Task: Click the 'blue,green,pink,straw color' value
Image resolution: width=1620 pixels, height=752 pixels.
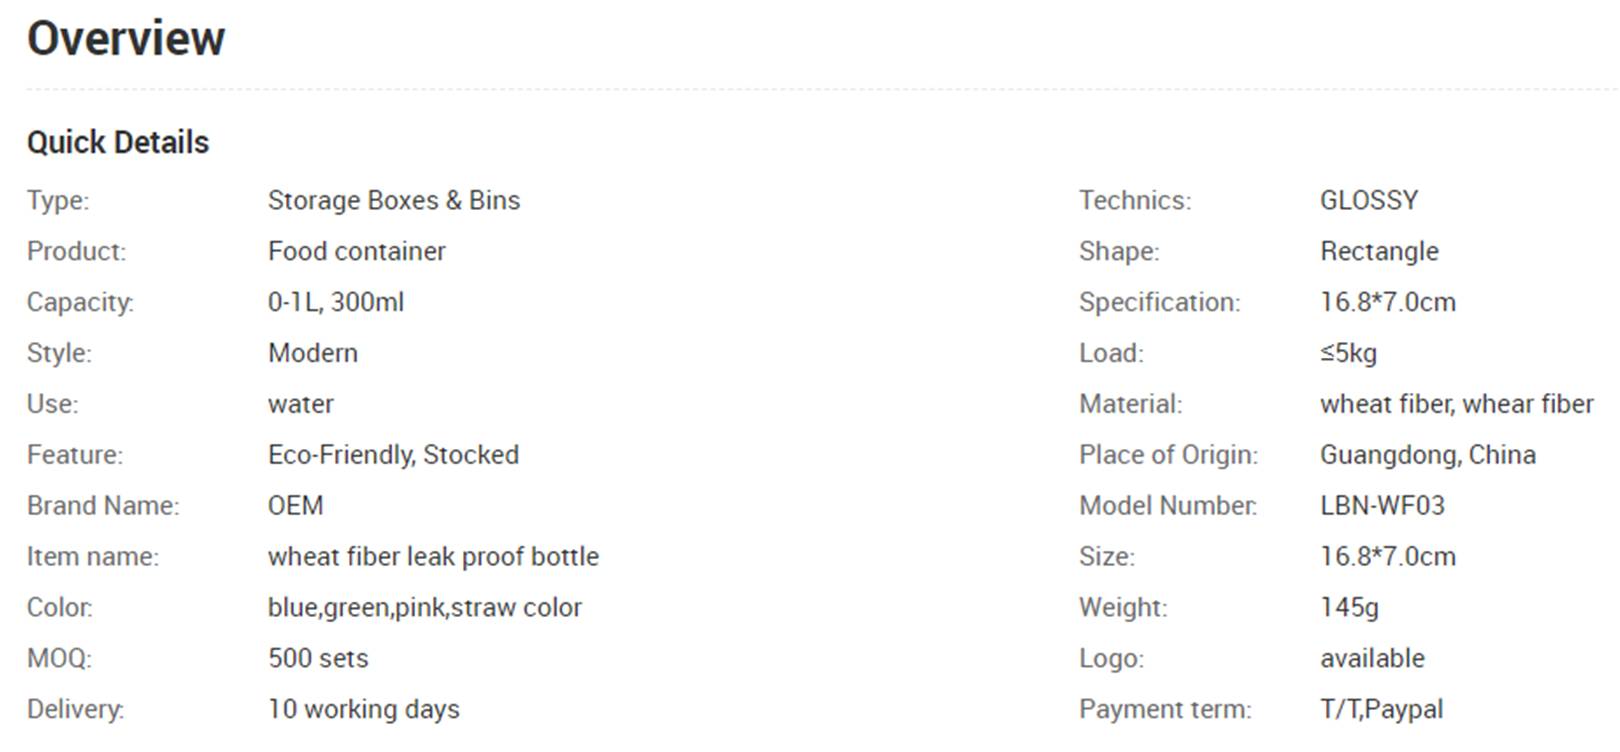Action: (425, 608)
